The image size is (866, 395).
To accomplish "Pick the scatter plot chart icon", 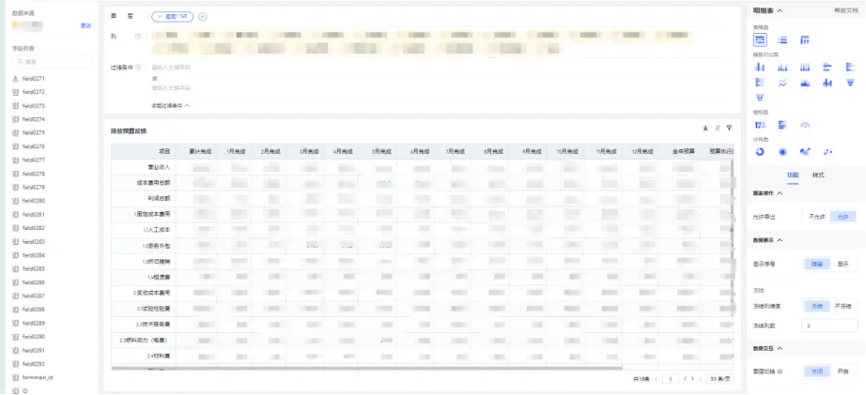I will pyautogui.click(x=827, y=151).
